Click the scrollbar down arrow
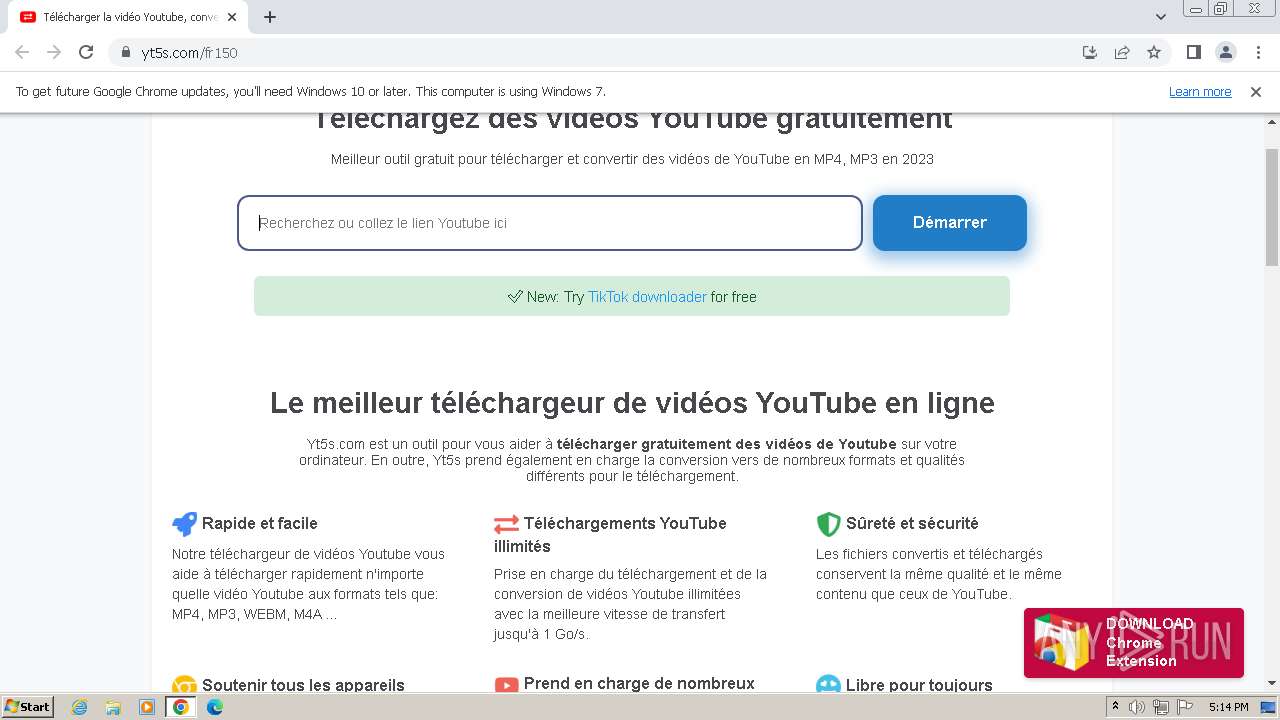Viewport: 1280px width, 720px height. [1272, 683]
